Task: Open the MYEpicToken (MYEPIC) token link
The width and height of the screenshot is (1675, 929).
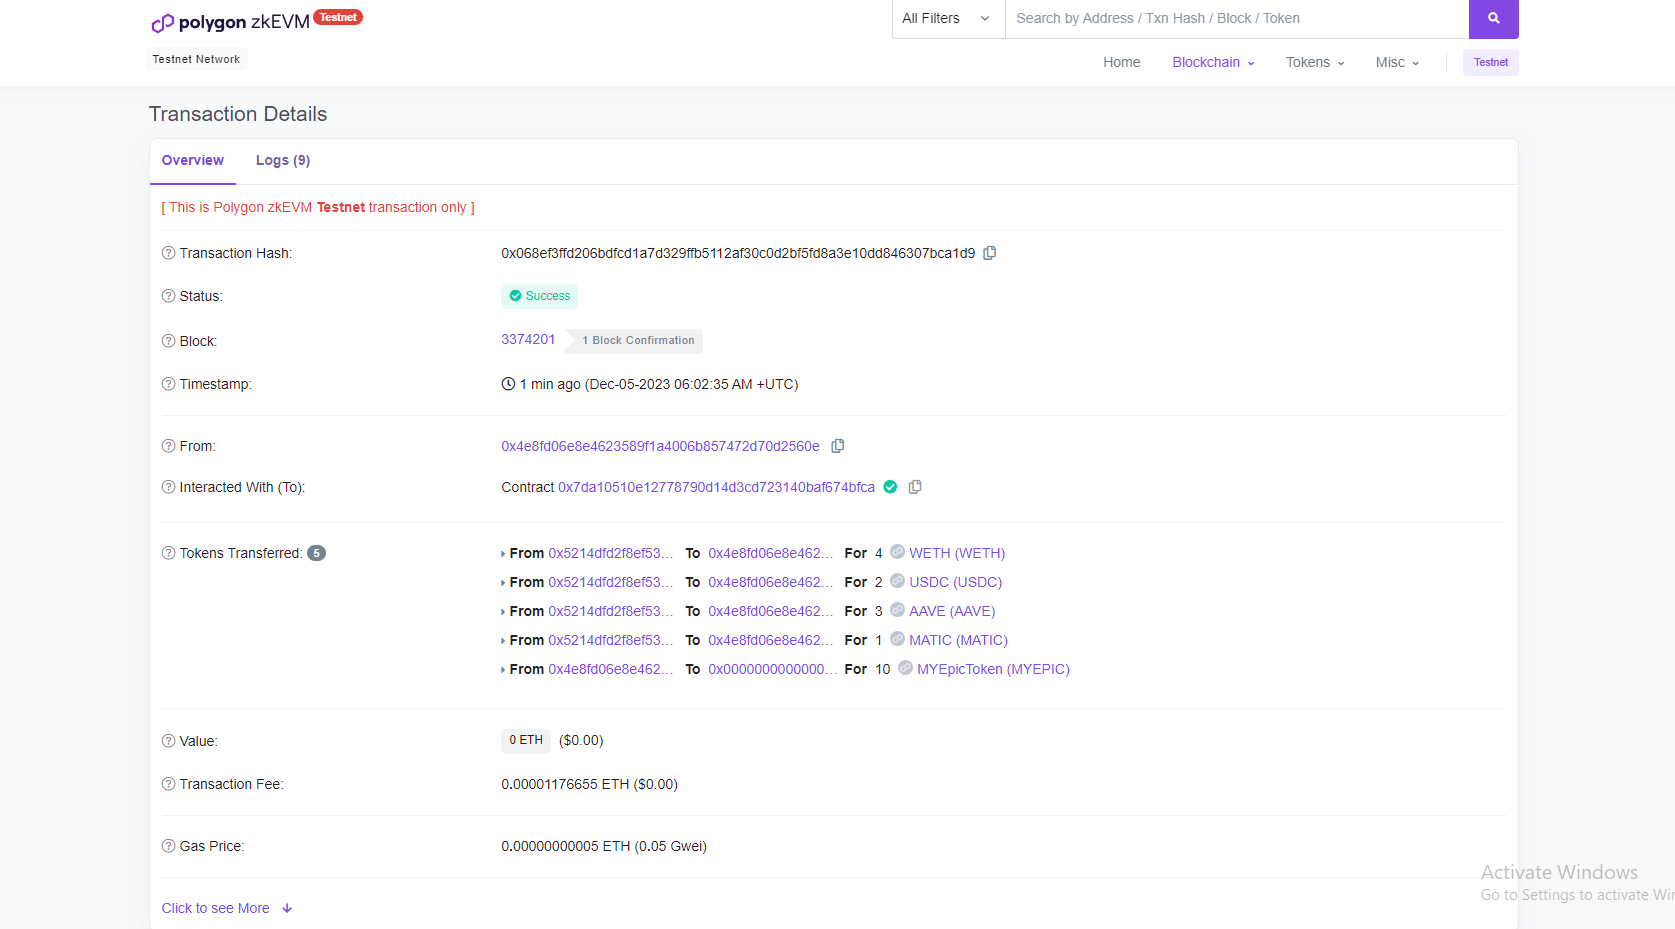Action: pos(993,669)
